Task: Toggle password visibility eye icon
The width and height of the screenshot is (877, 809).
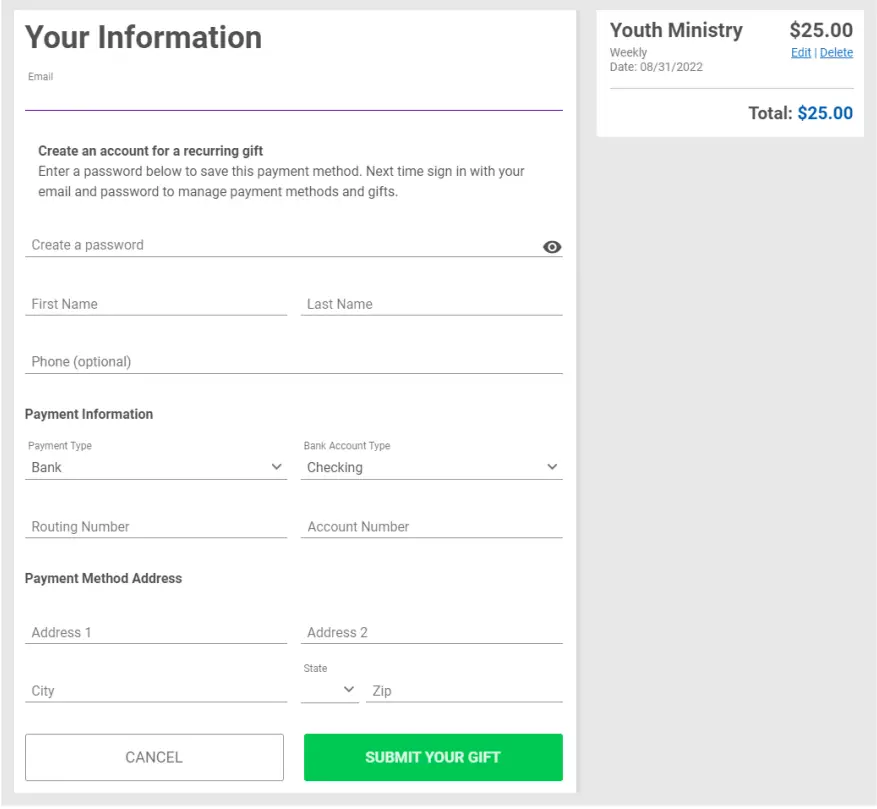Action: coord(552,247)
